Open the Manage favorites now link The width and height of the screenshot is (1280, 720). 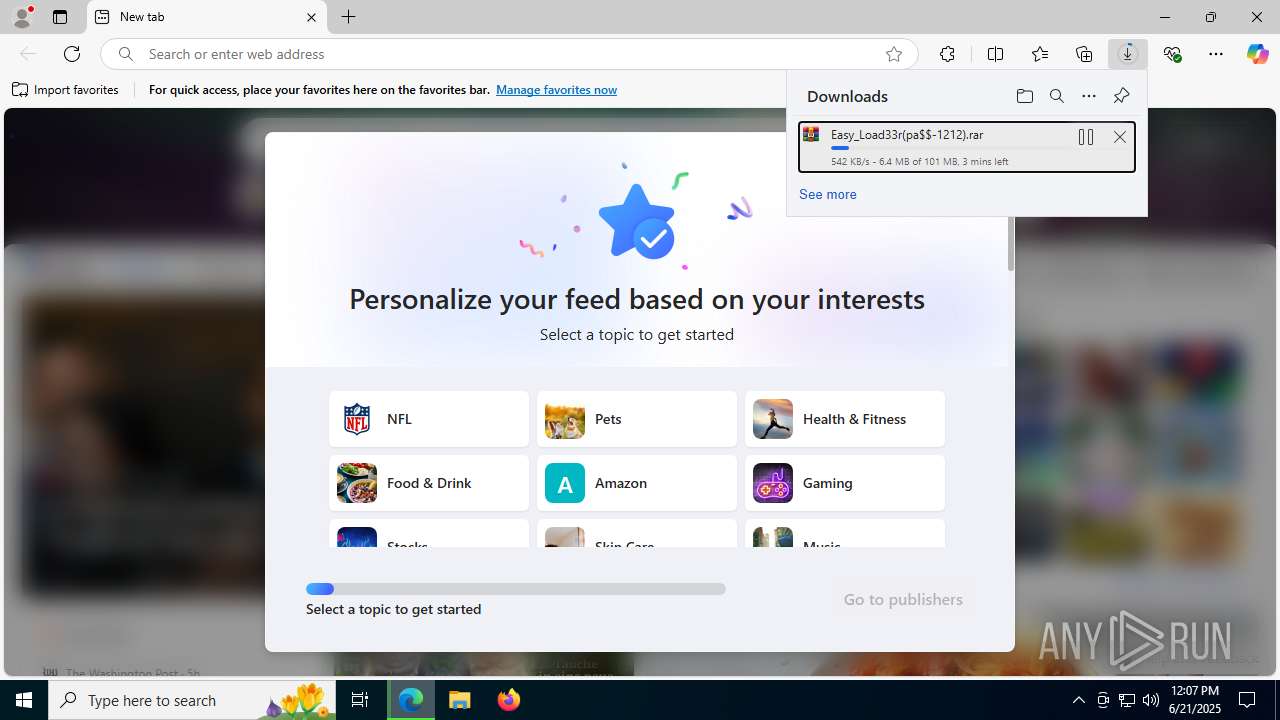click(556, 90)
